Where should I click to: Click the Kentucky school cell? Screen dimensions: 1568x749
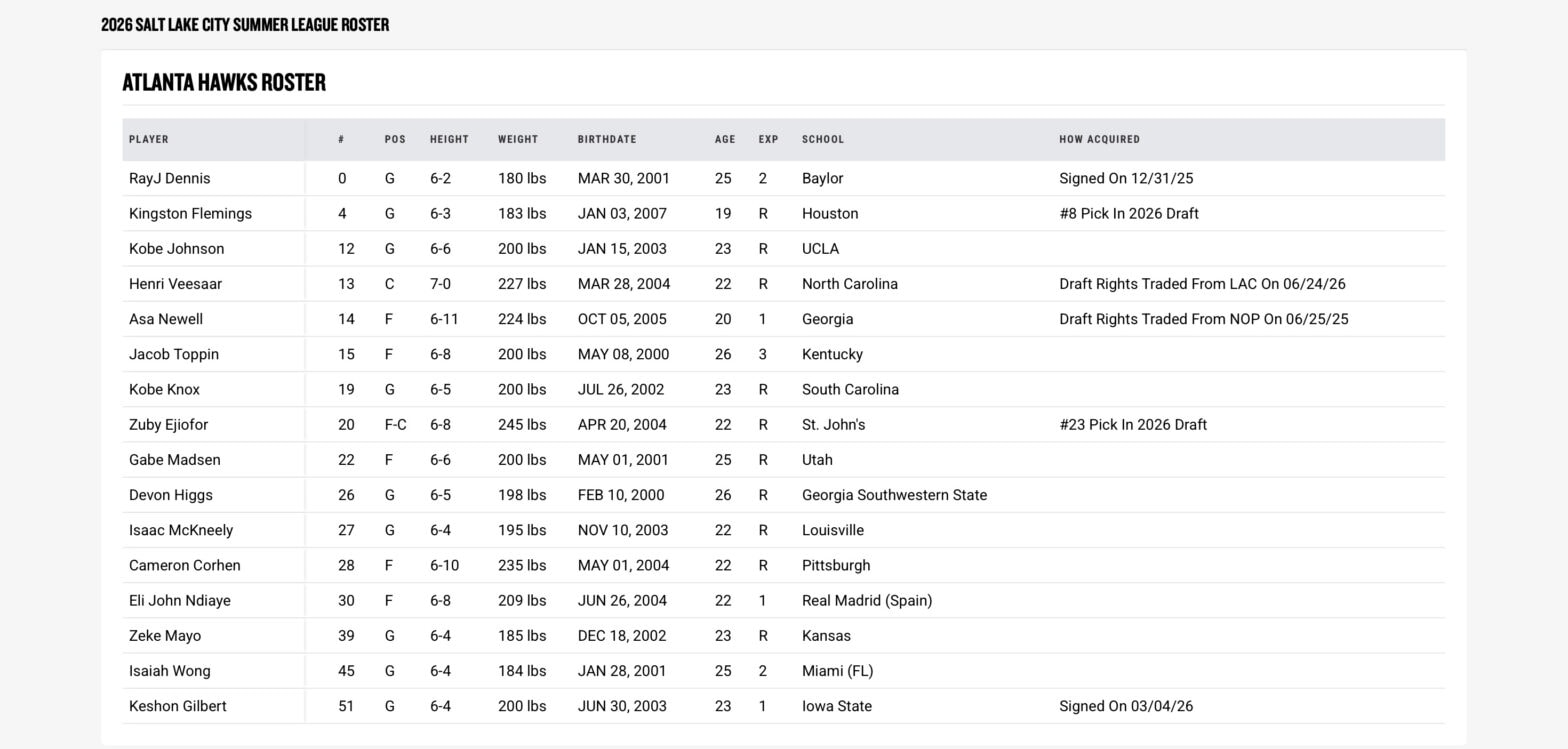click(x=832, y=354)
